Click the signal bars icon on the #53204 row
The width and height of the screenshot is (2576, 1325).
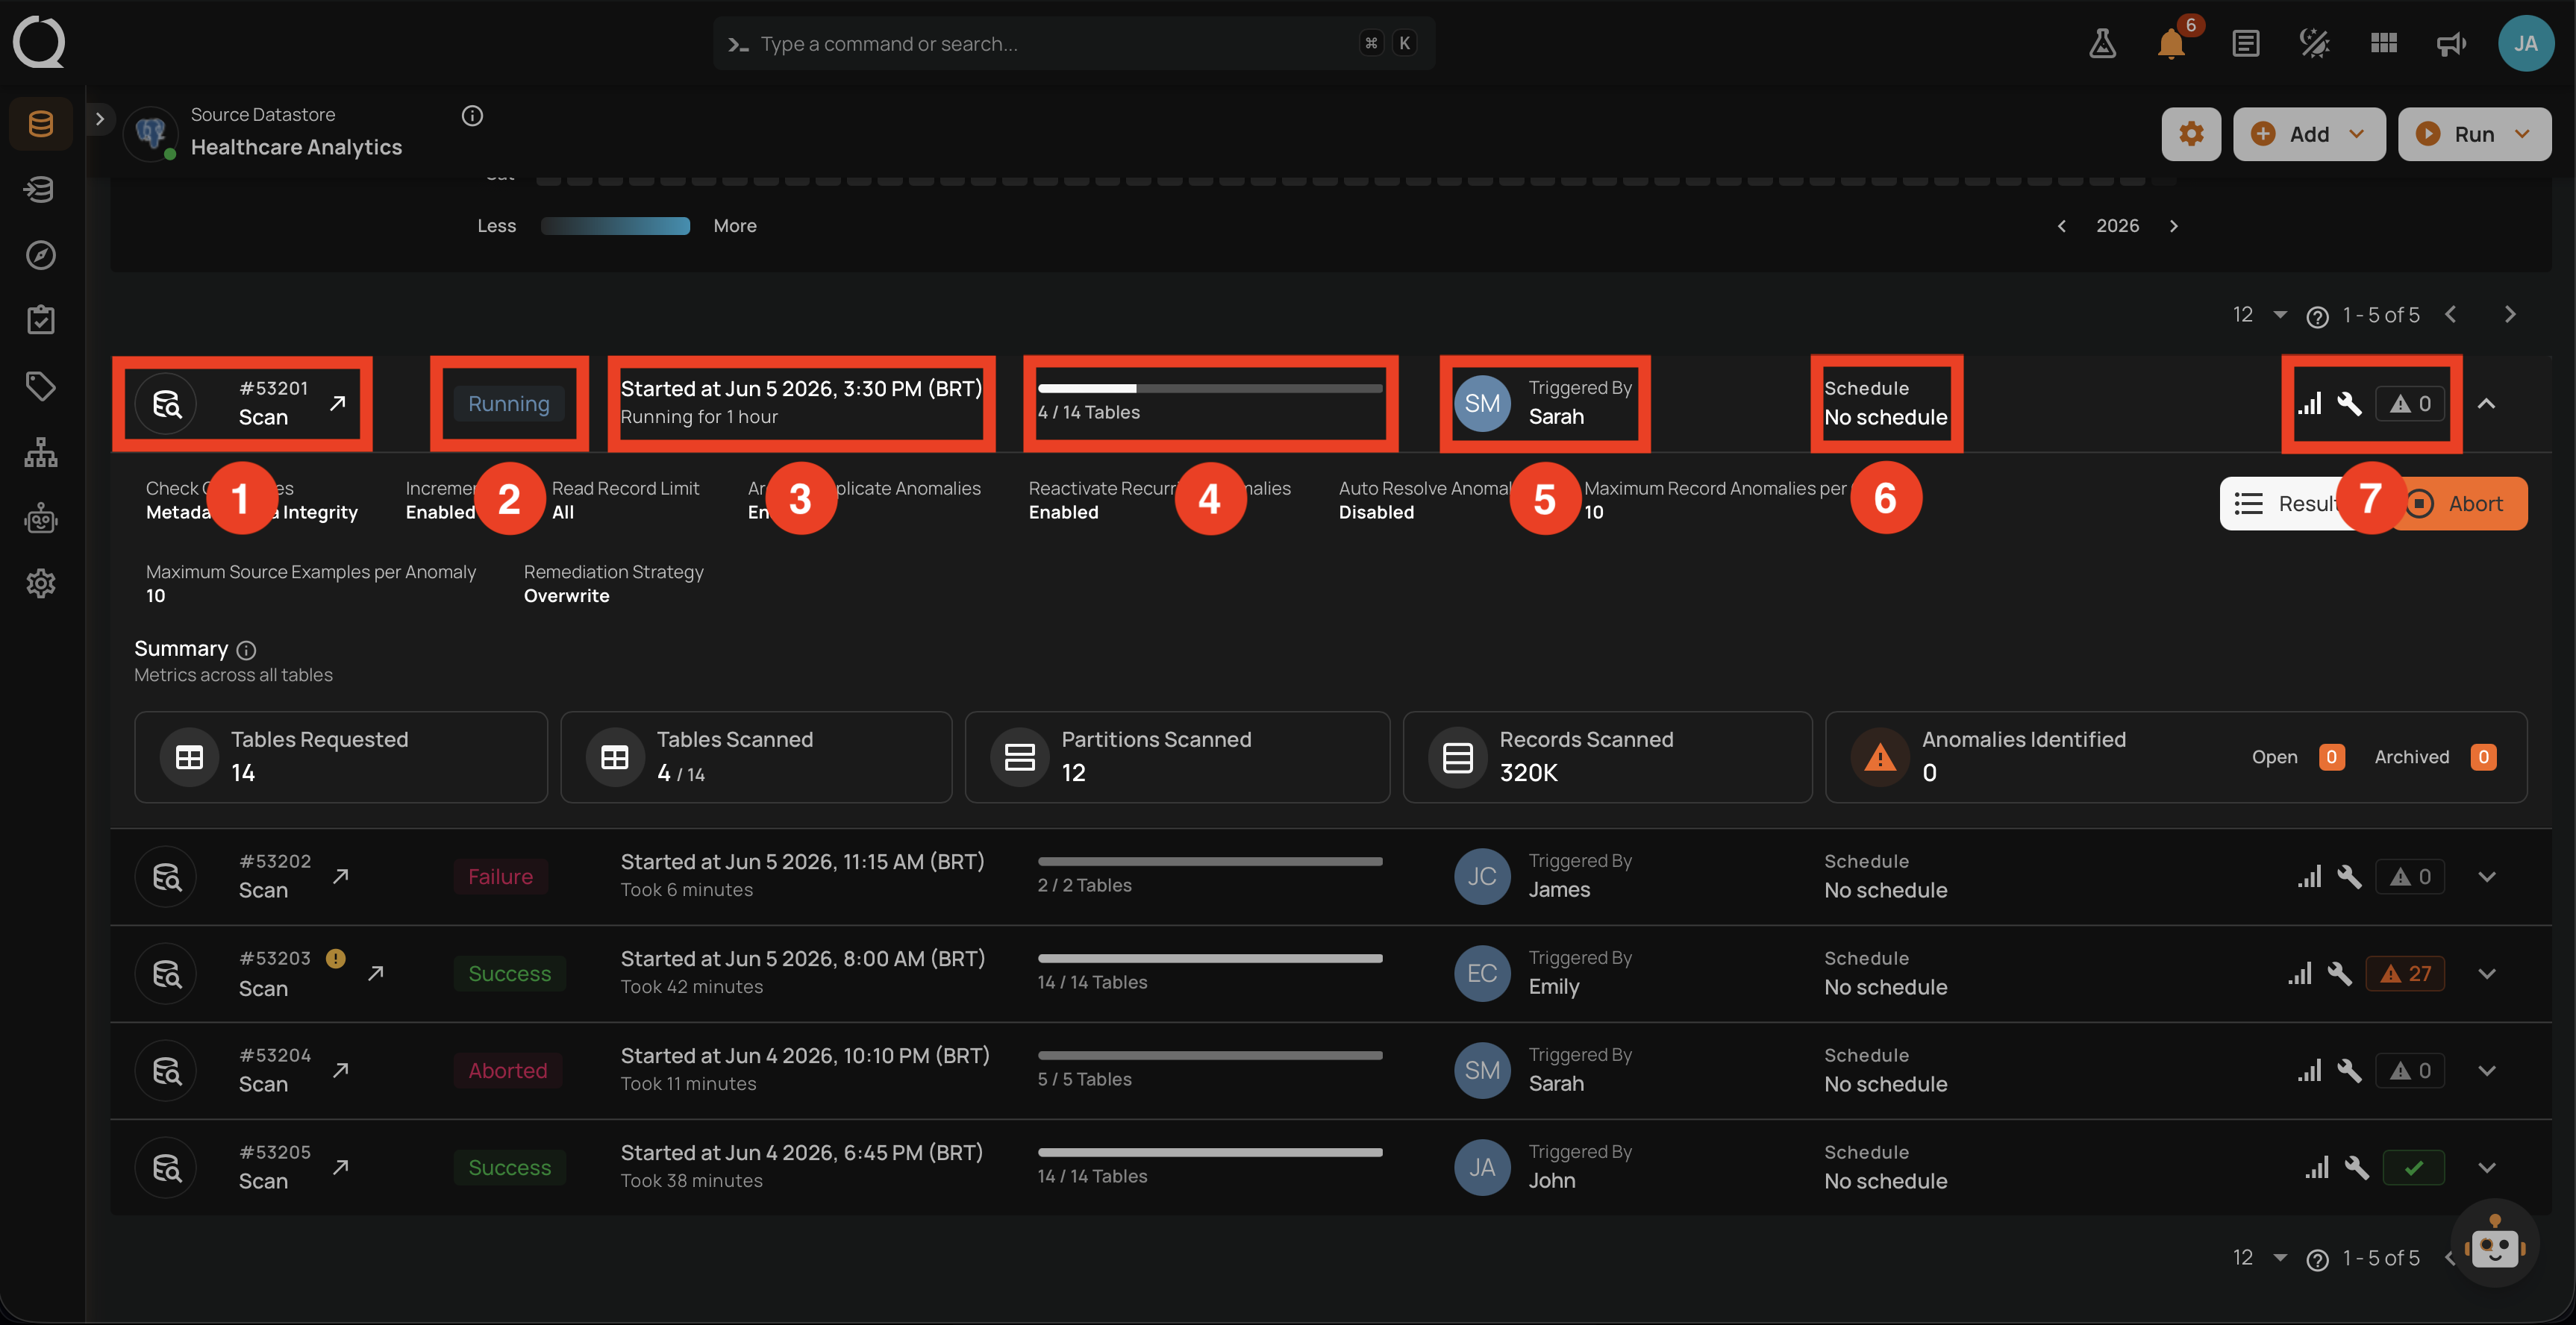click(x=2310, y=1070)
